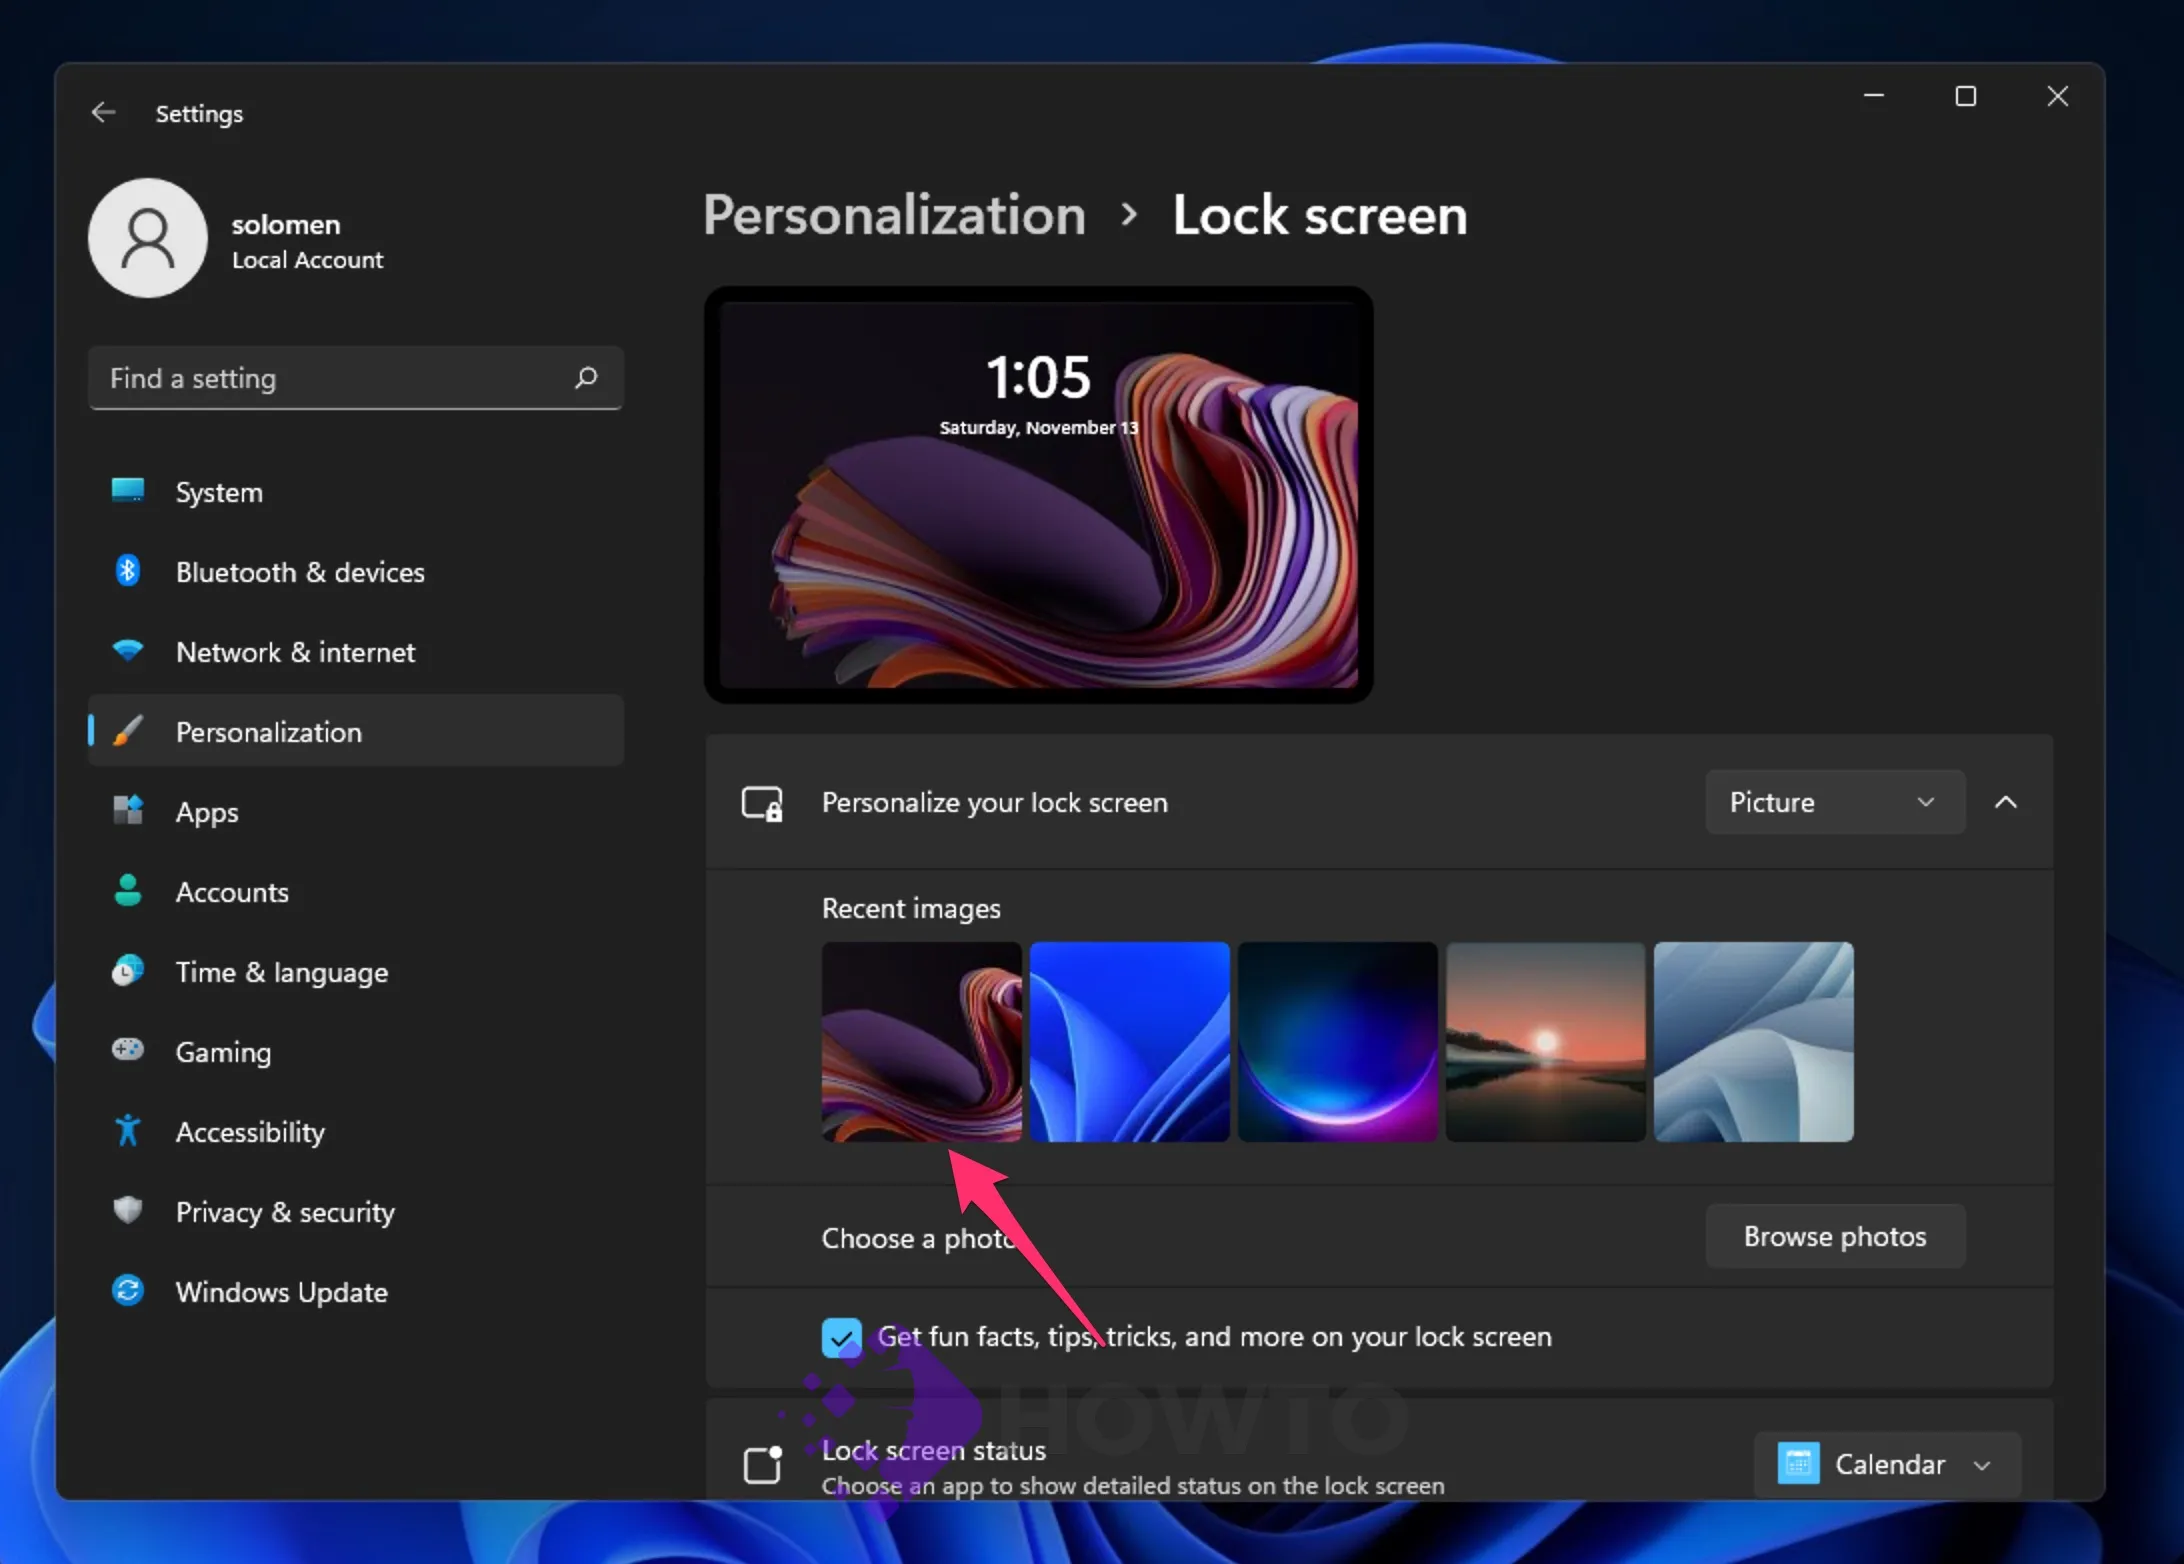The height and width of the screenshot is (1564, 2184).
Task: Click the Accessibility figure icon
Action: tap(128, 1131)
